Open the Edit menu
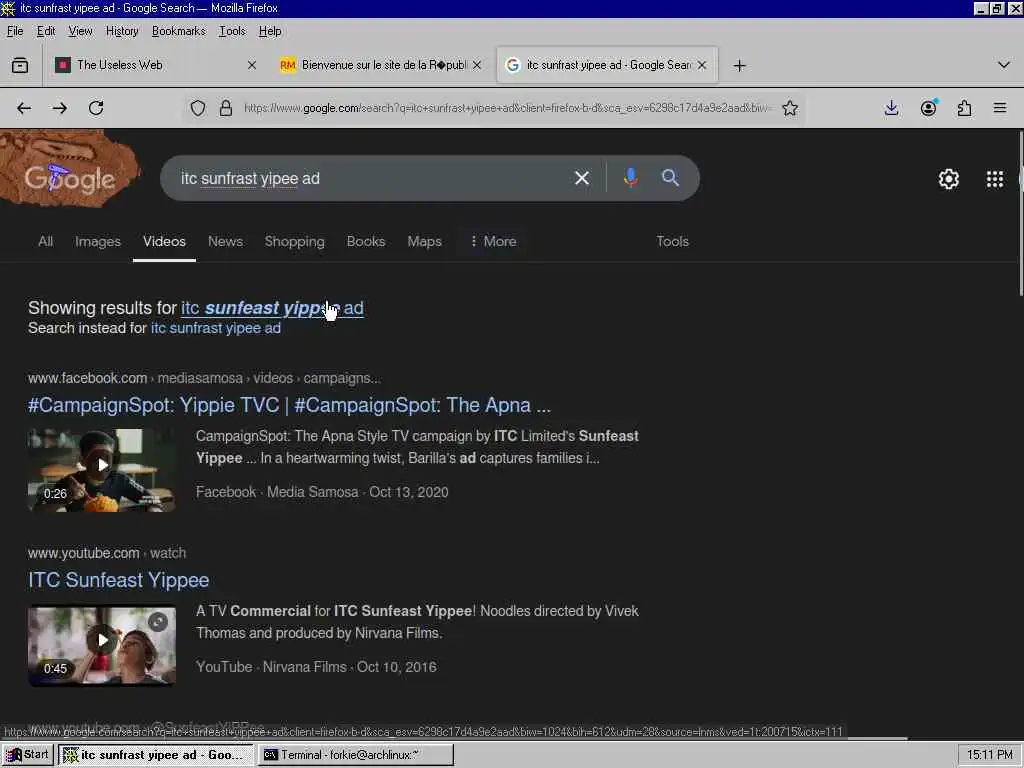1024x768 pixels. coord(46,31)
